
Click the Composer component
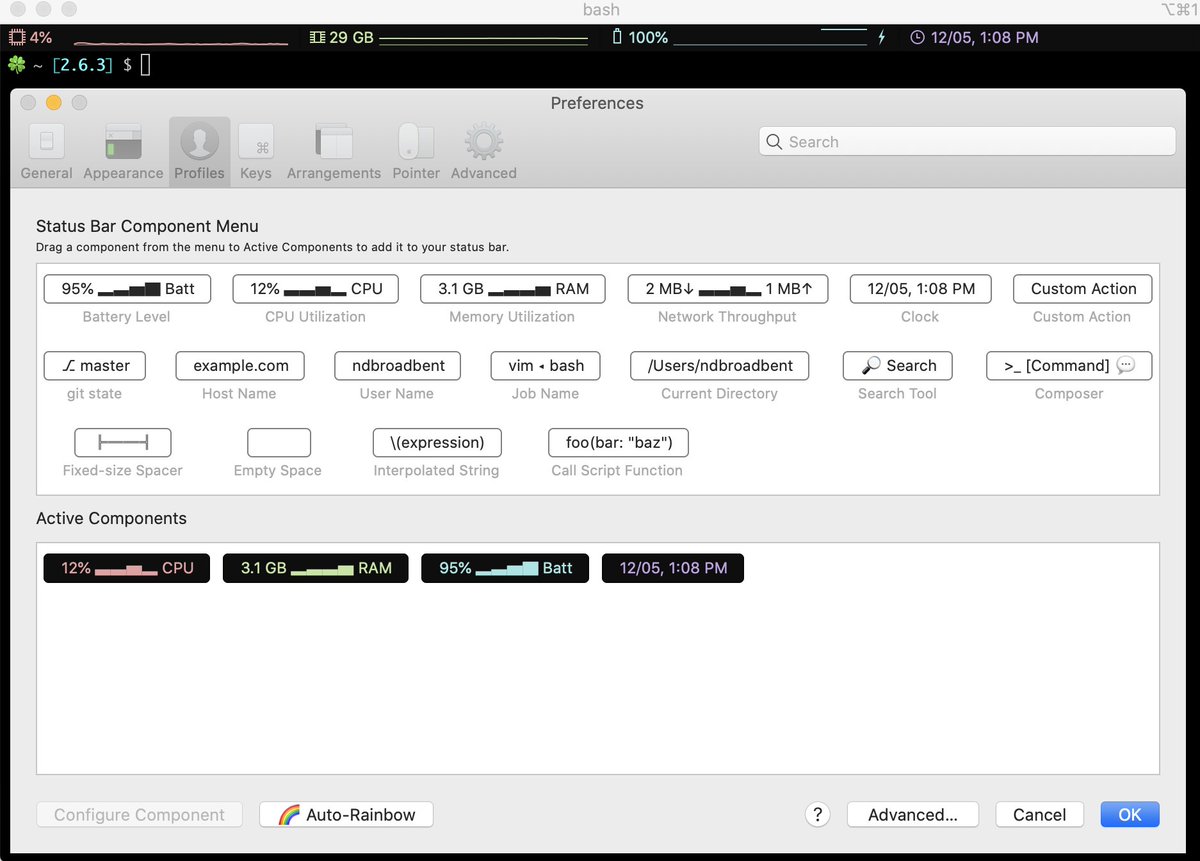pos(1068,365)
